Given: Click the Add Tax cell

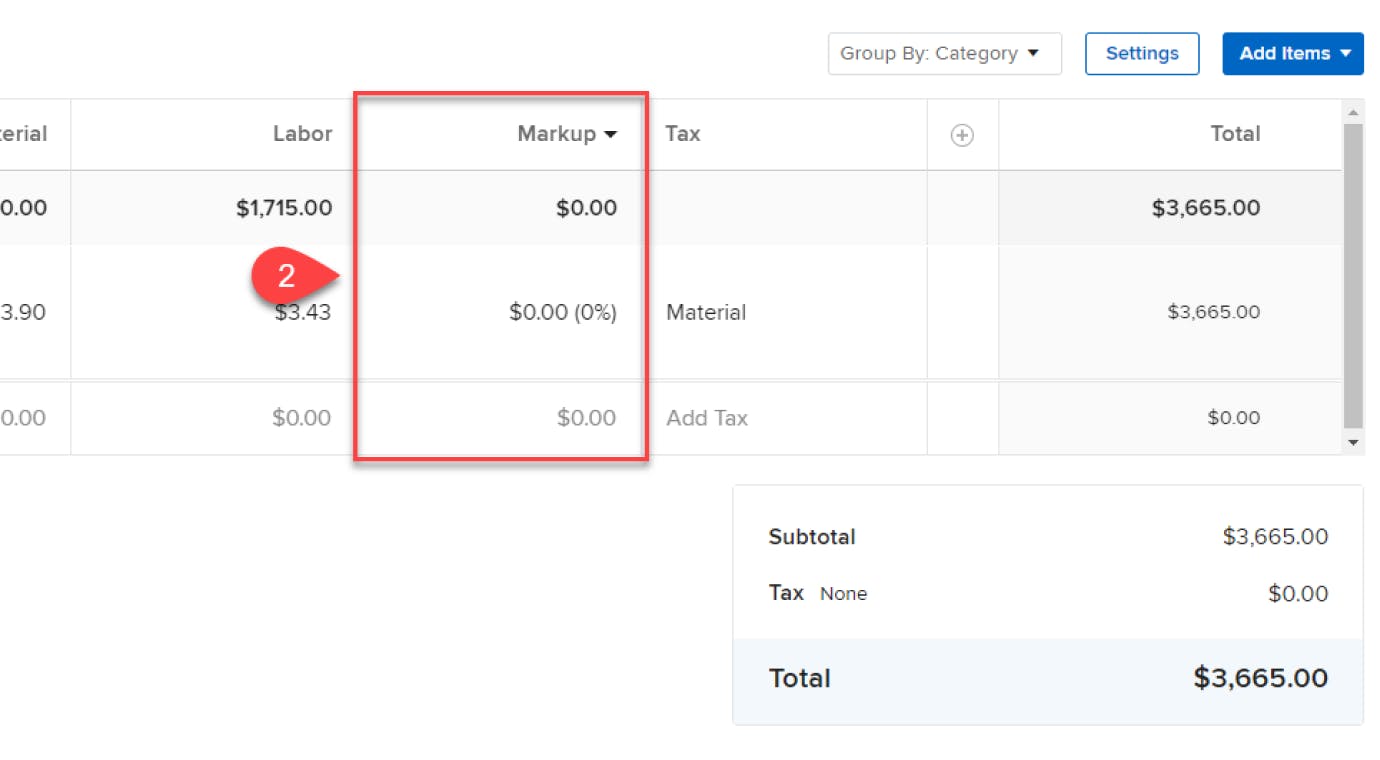Looking at the screenshot, I should [x=707, y=418].
